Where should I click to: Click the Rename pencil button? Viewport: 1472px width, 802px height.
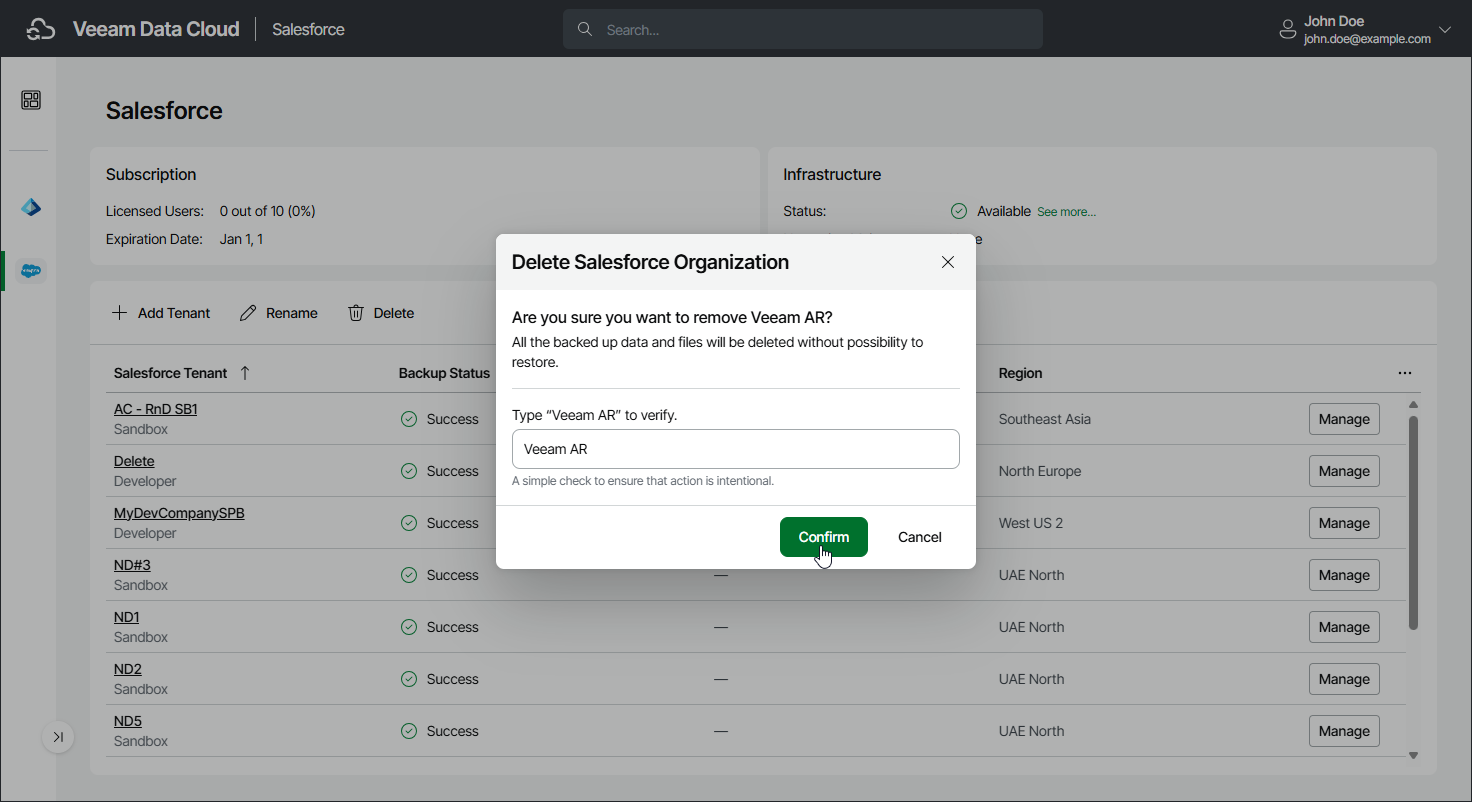coord(279,313)
